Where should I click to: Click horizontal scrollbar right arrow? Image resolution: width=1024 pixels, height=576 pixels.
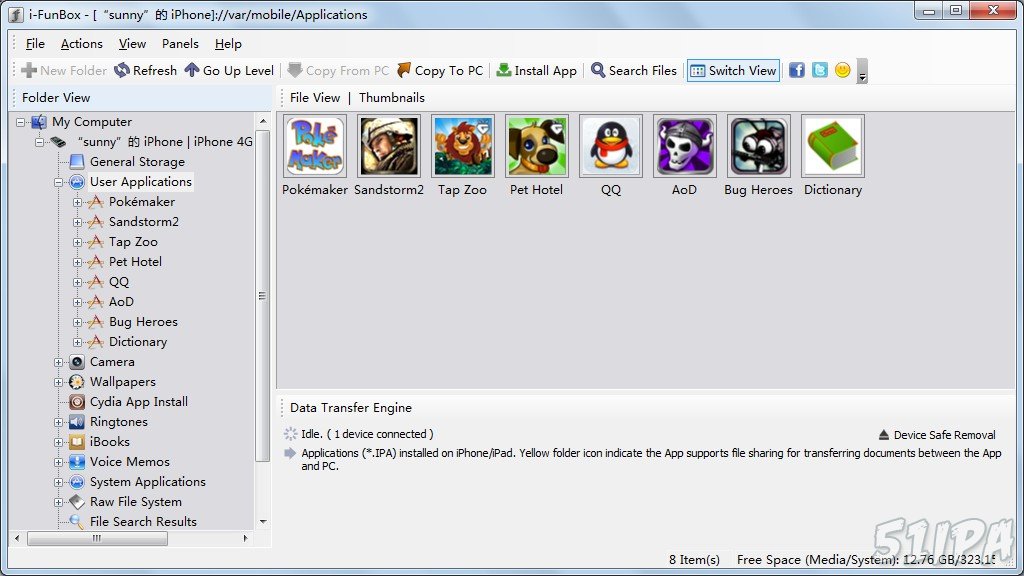245,539
